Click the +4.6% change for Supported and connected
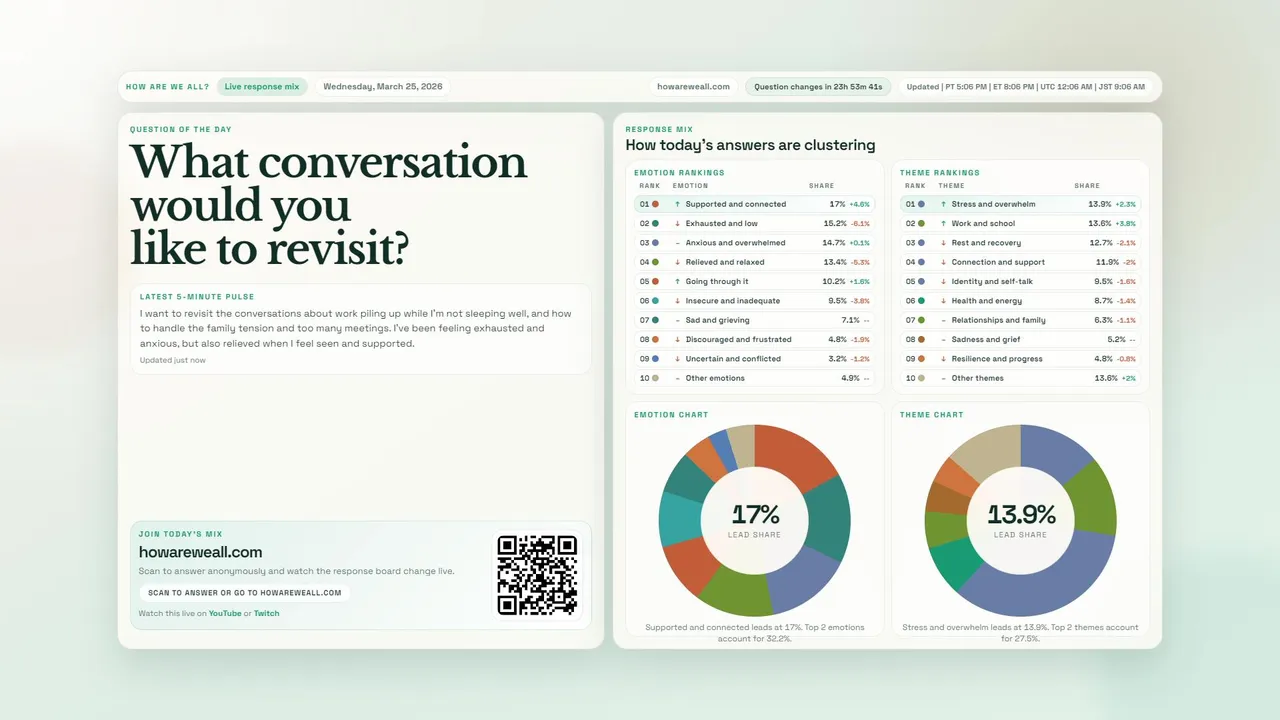1280x720 pixels. click(x=860, y=204)
